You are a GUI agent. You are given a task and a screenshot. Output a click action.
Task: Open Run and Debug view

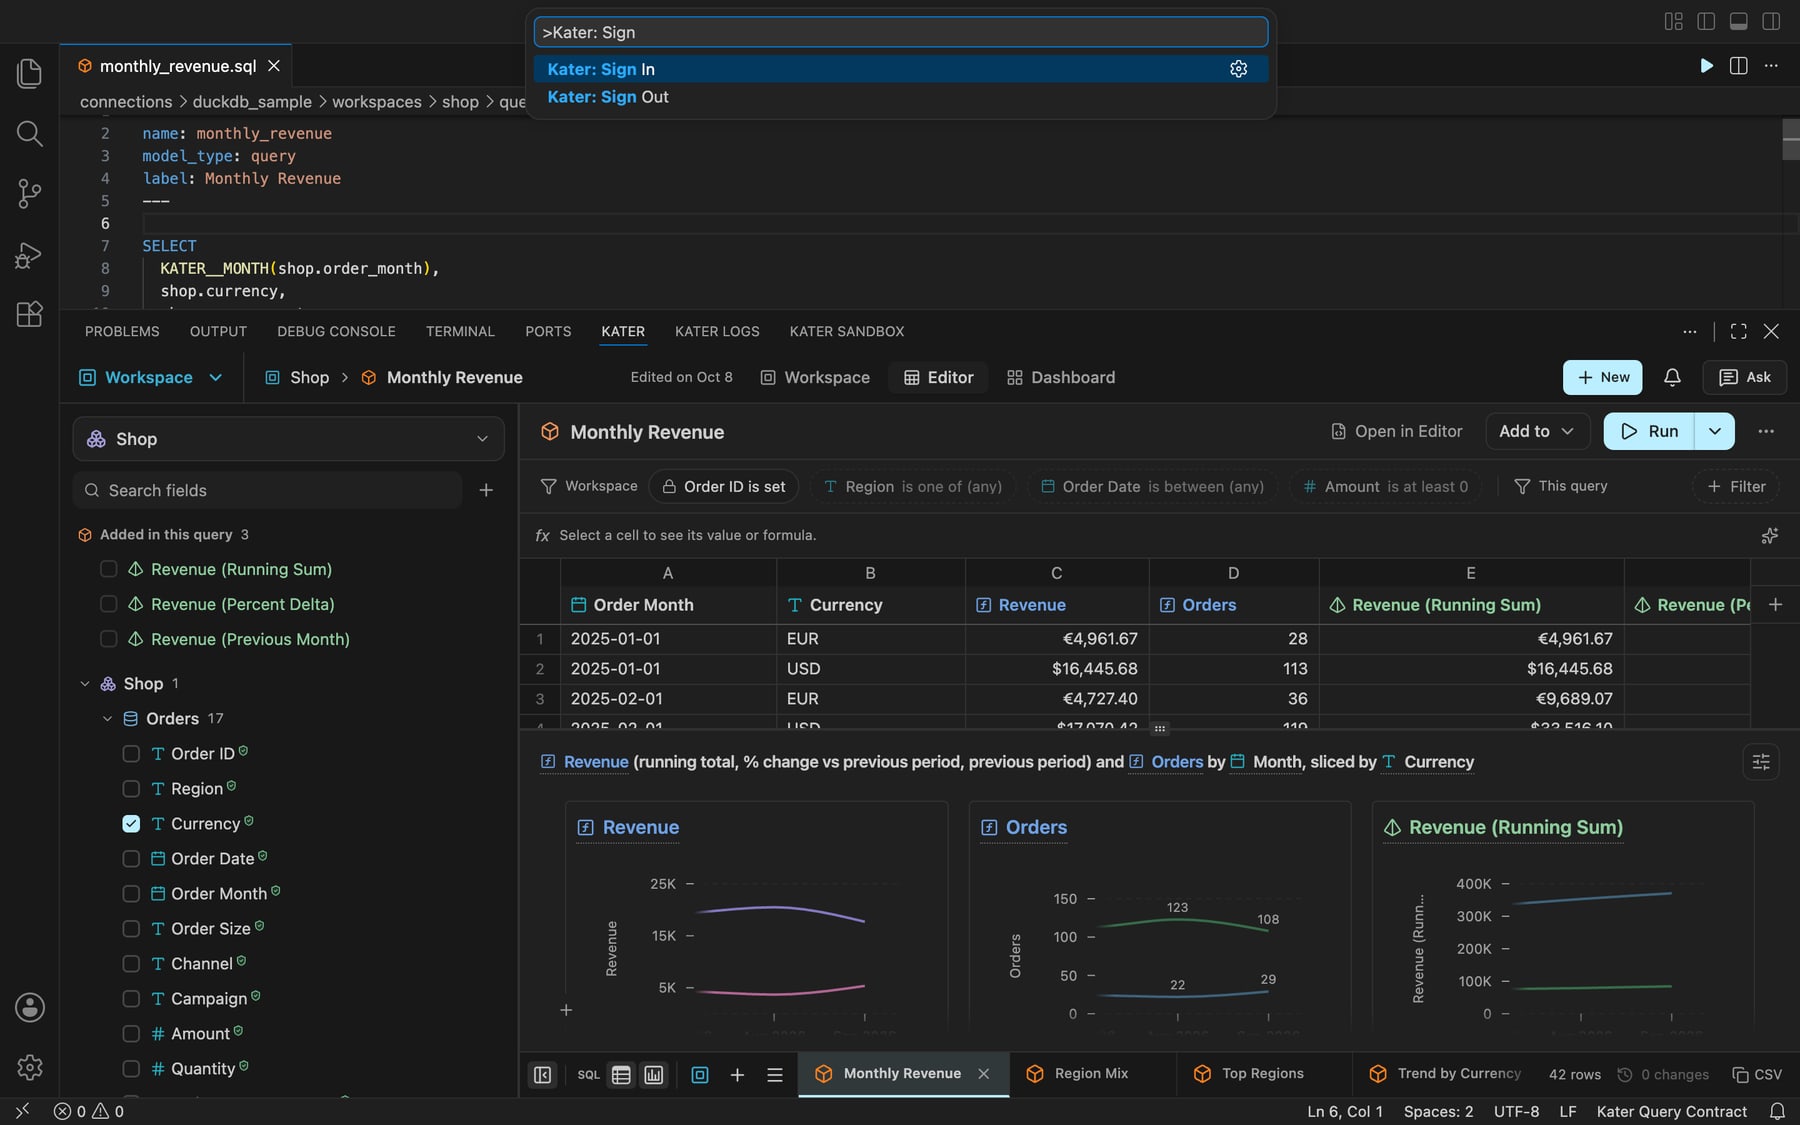pyautogui.click(x=30, y=255)
